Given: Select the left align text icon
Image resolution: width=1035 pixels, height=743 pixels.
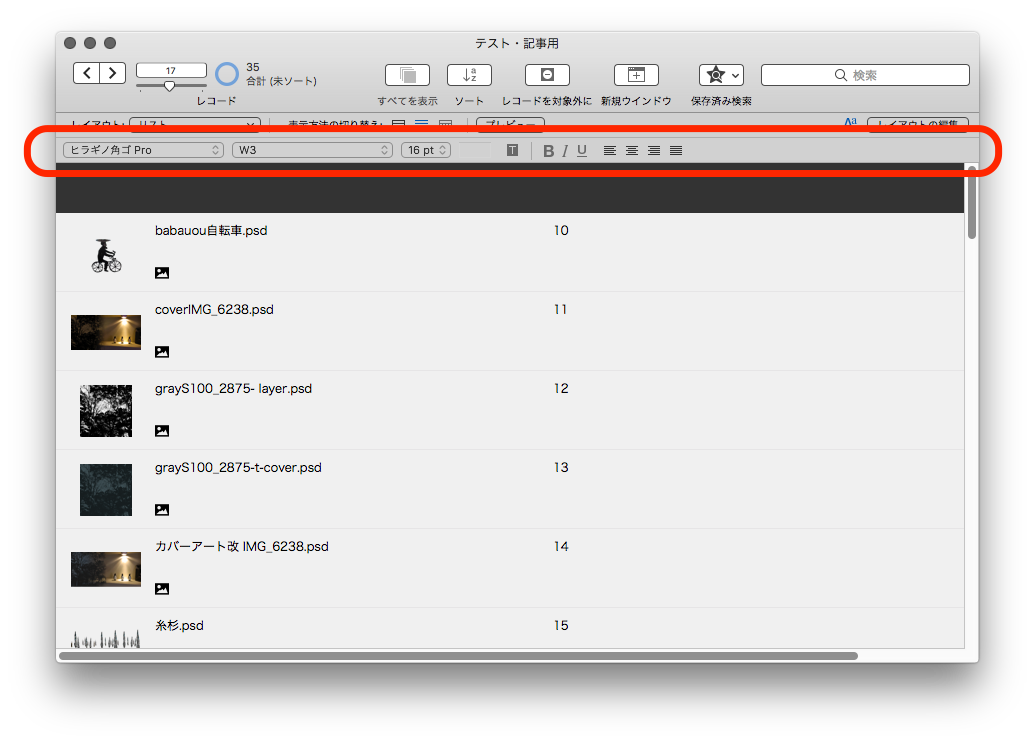Looking at the screenshot, I should click(609, 149).
